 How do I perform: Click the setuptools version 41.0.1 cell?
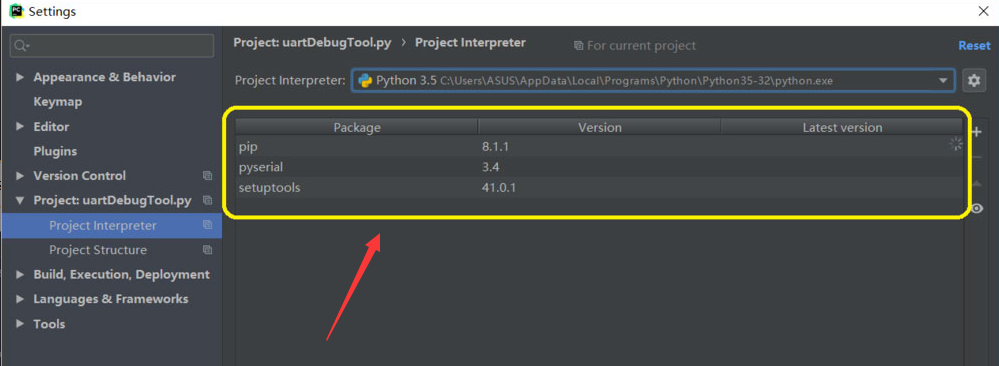click(x=499, y=187)
